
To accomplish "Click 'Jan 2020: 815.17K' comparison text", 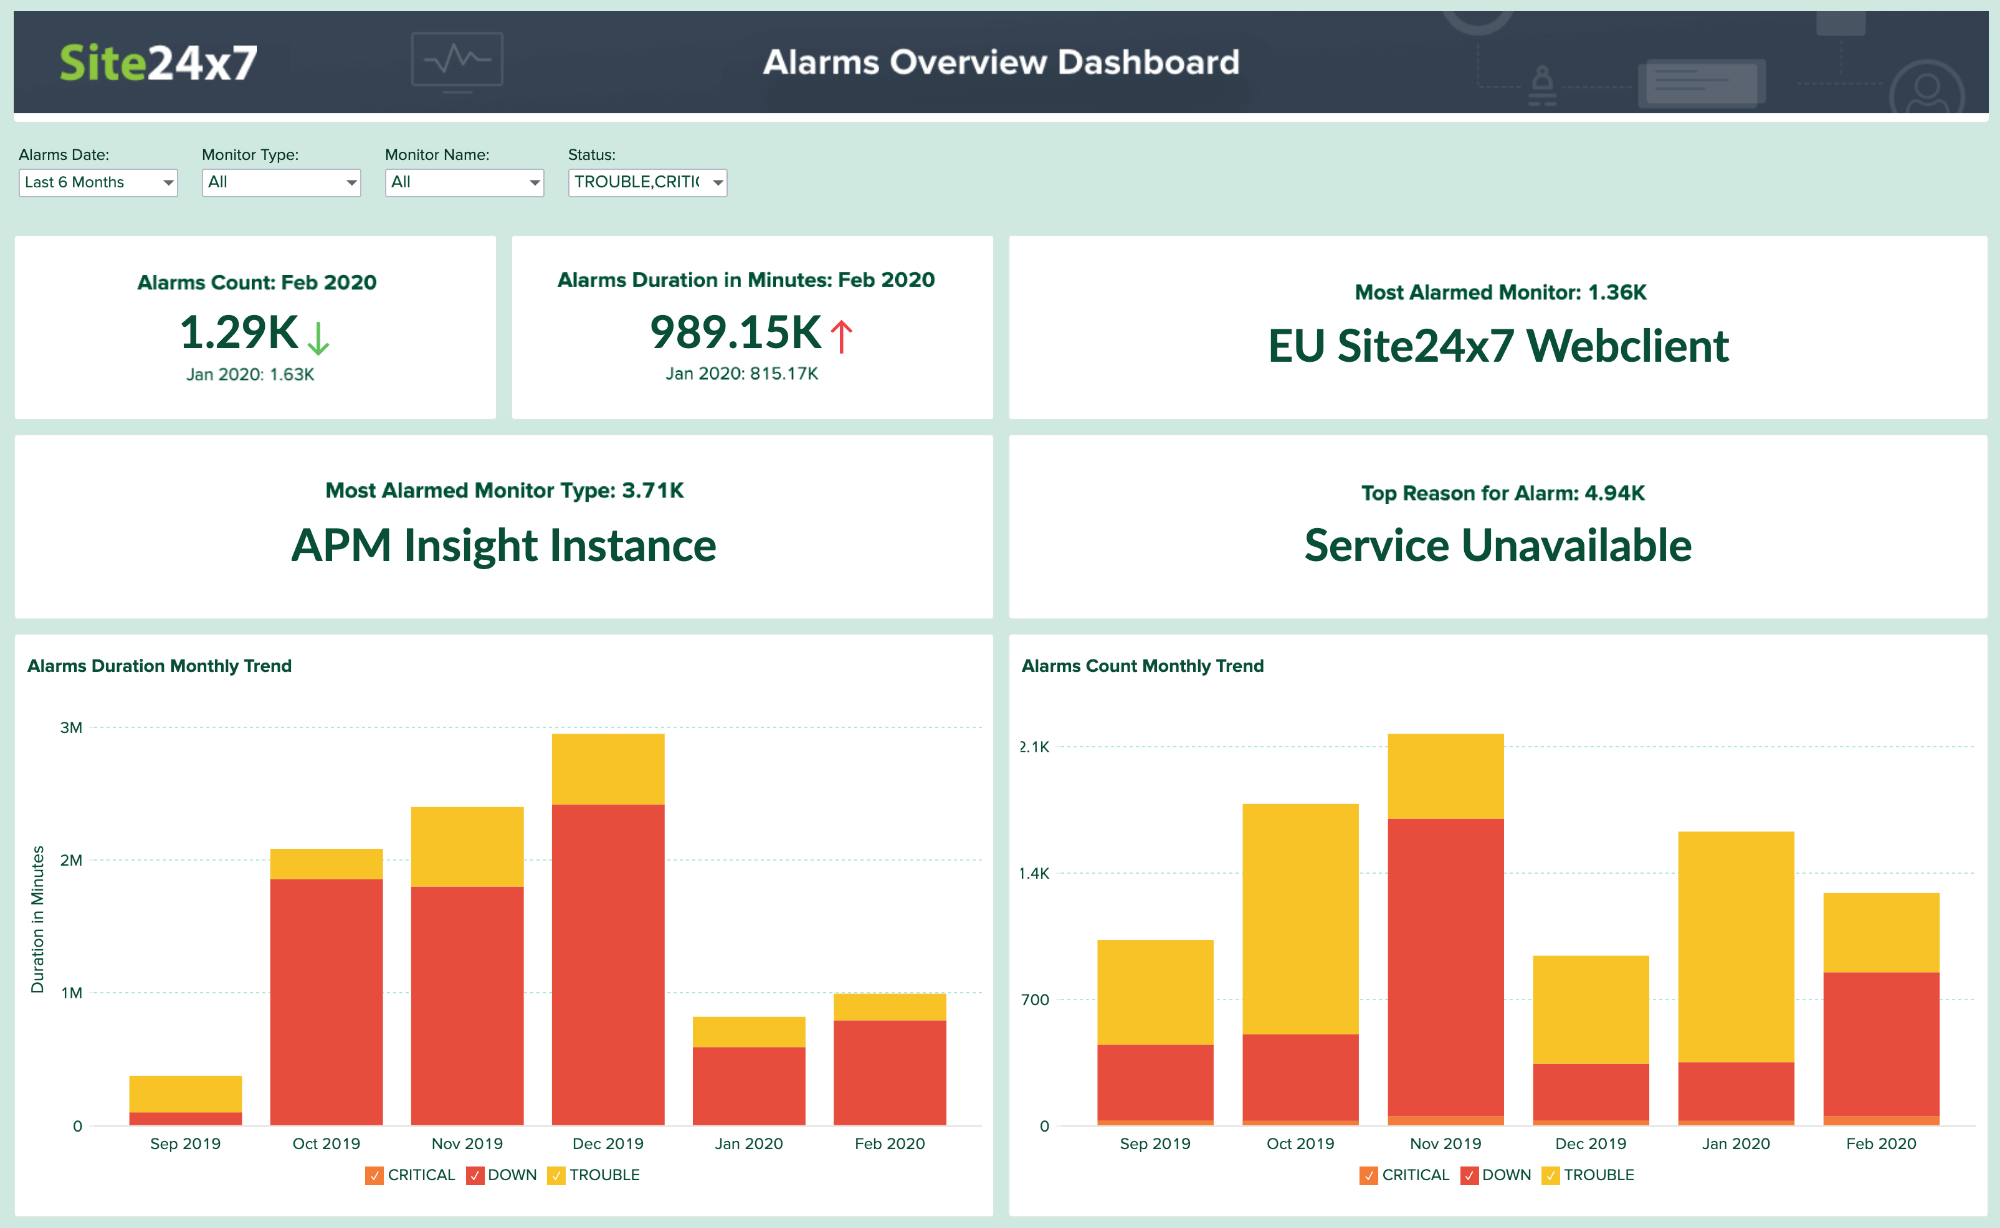I will [742, 373].
